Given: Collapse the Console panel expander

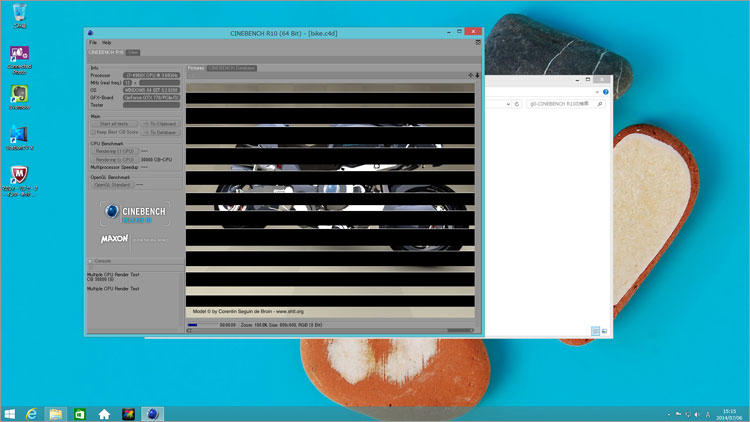Looking at the screenshot, I should pos(91,261).
